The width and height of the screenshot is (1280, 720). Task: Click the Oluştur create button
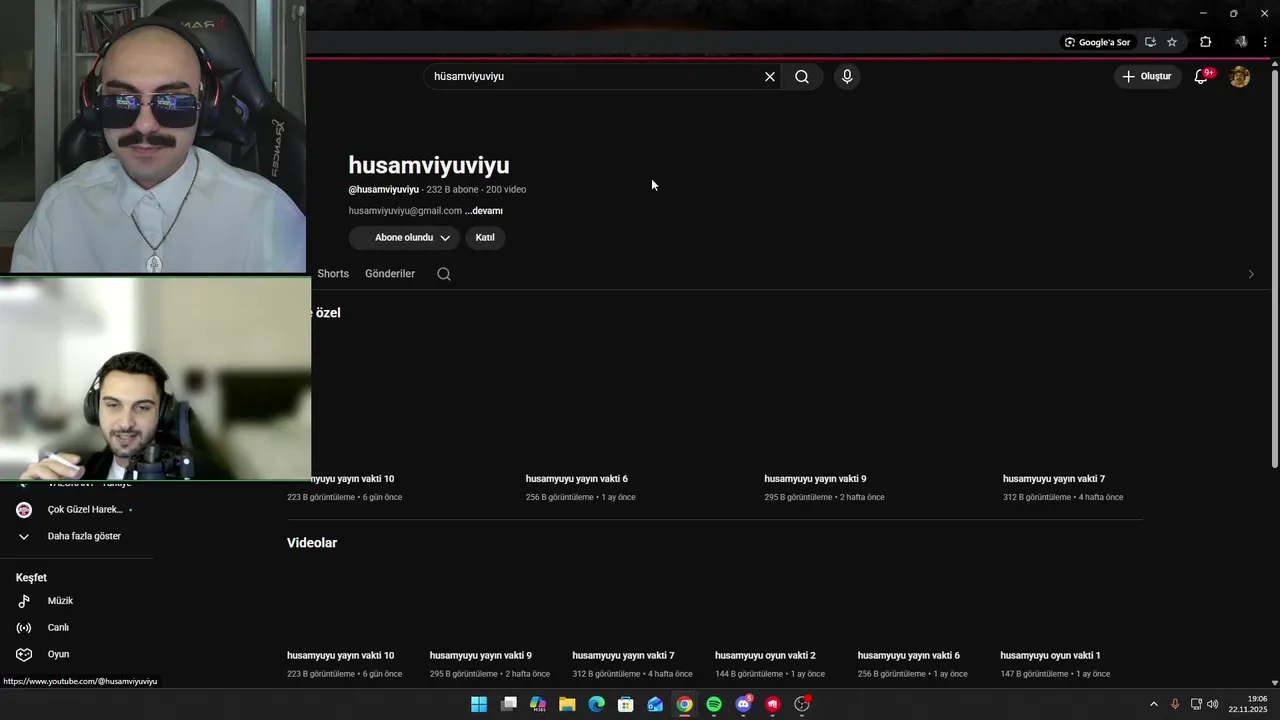[x=1147, y=77]
